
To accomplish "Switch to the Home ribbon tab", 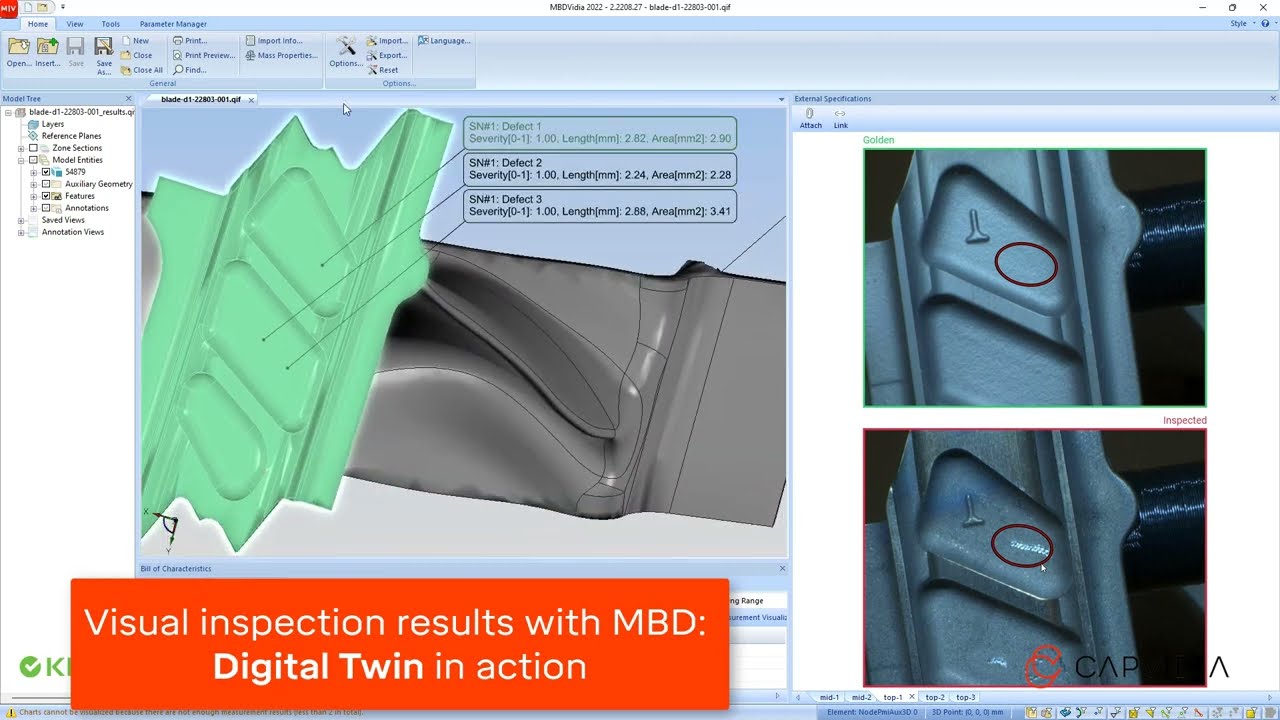I will coord(38,24).
